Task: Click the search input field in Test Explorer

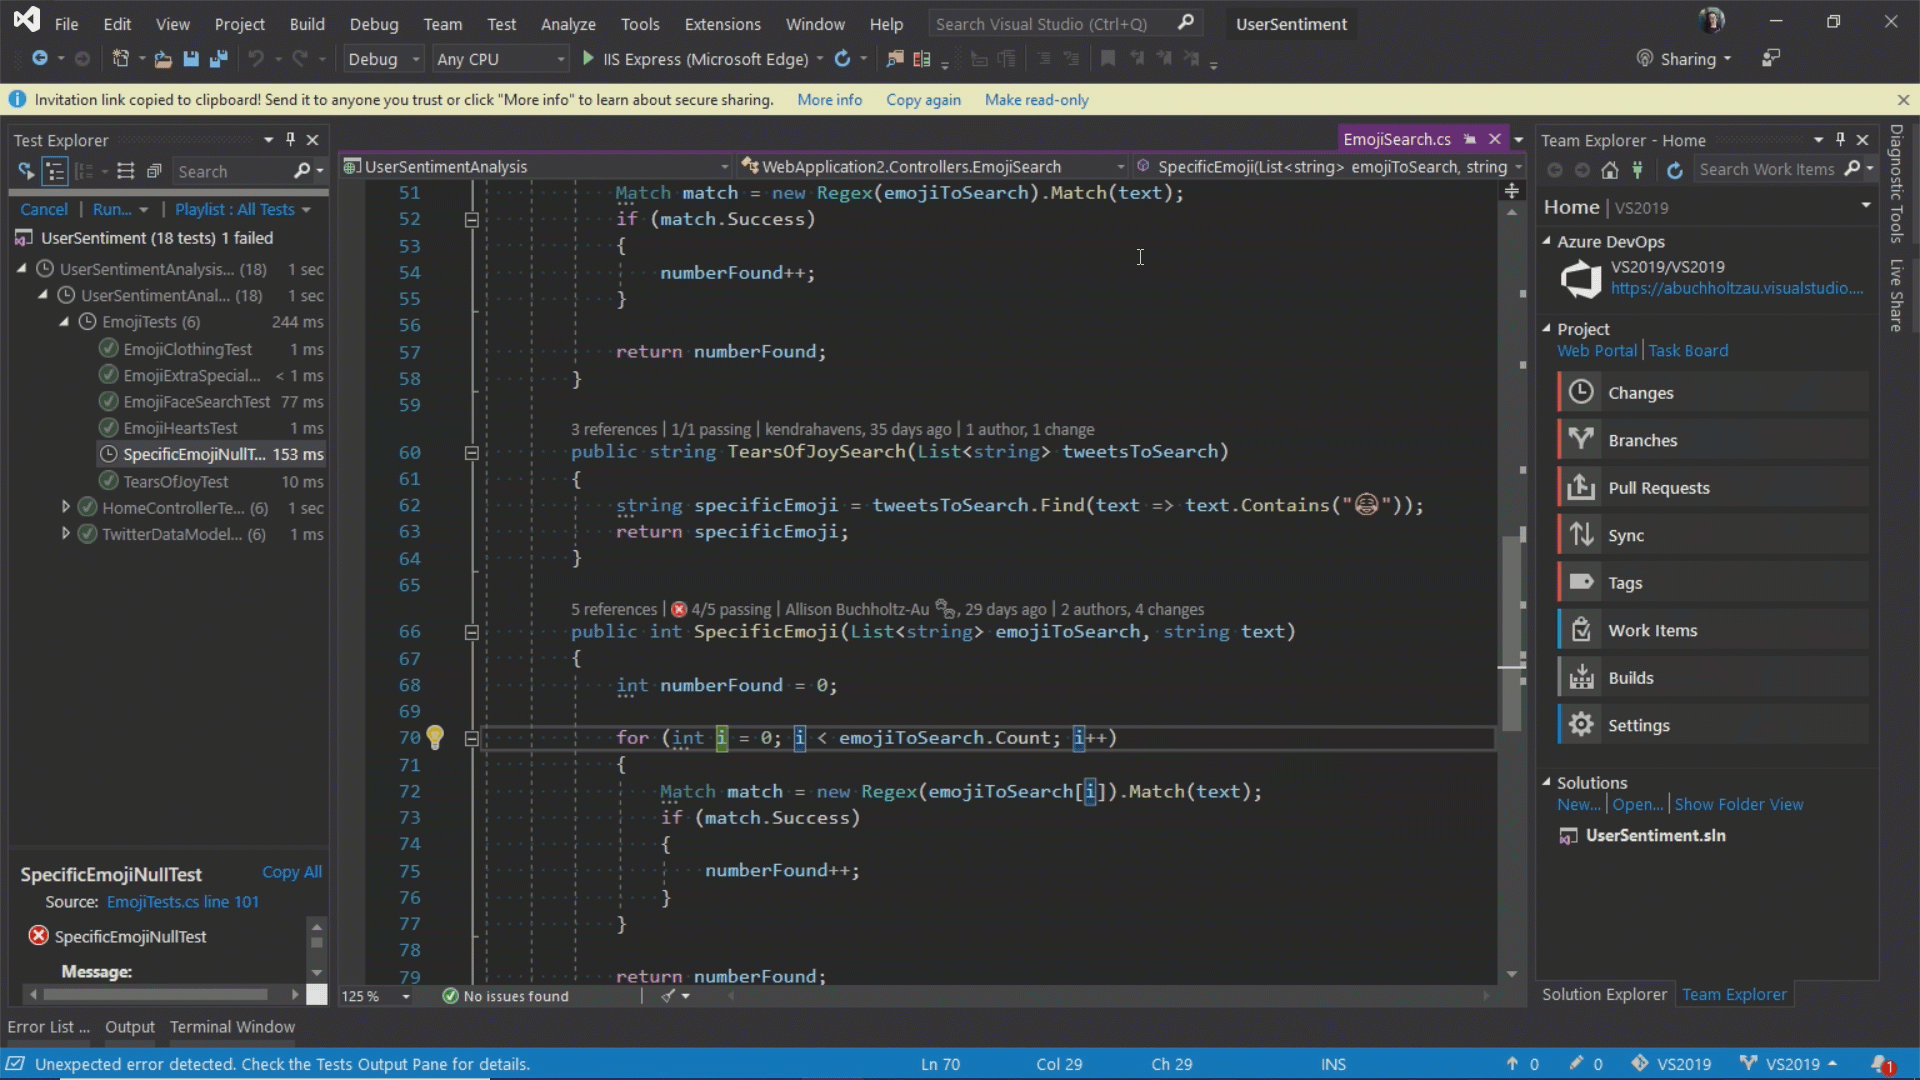Action: [x=231, y=171]
